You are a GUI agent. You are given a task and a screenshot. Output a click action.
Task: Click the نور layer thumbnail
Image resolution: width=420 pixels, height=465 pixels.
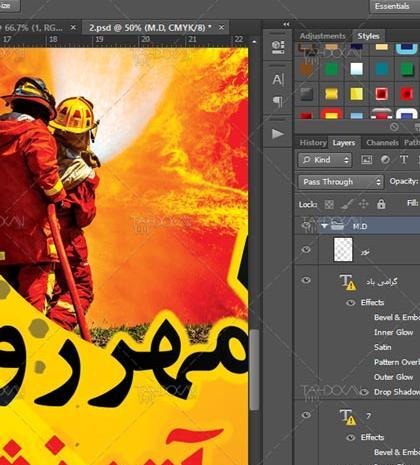click(343, 250)
